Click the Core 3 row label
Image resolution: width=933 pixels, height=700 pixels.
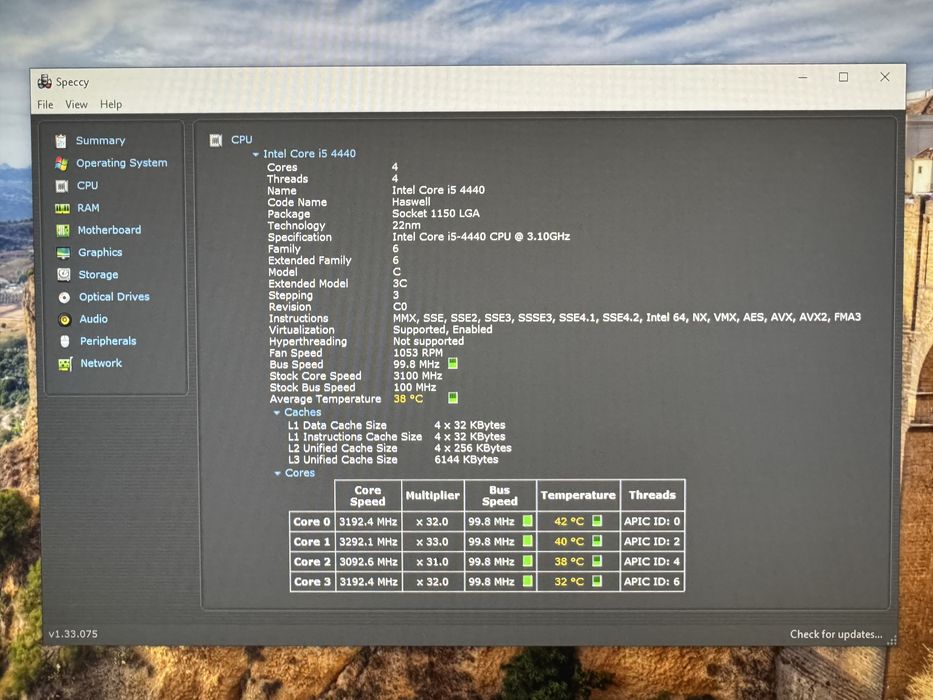(x=312, y=582)
